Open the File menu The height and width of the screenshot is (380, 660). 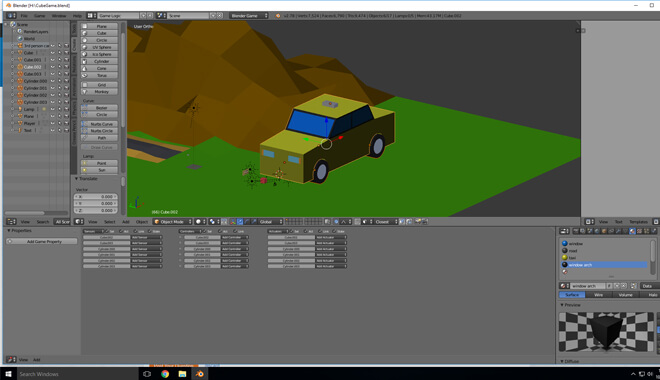coord(24,16)
